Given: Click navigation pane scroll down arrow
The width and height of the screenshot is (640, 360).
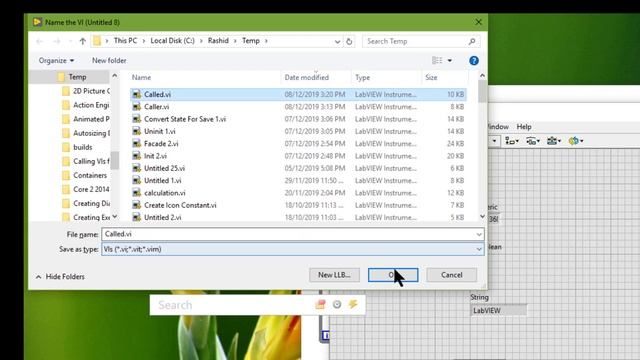Looking at the screenshot, I should (x=115, y=216).
